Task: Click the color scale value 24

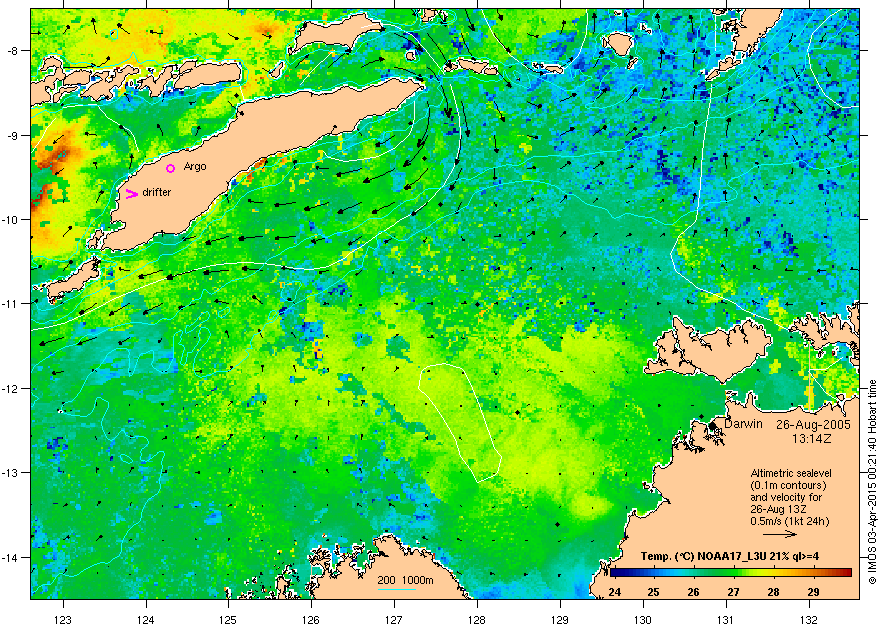Action: [x=615, y=592]
